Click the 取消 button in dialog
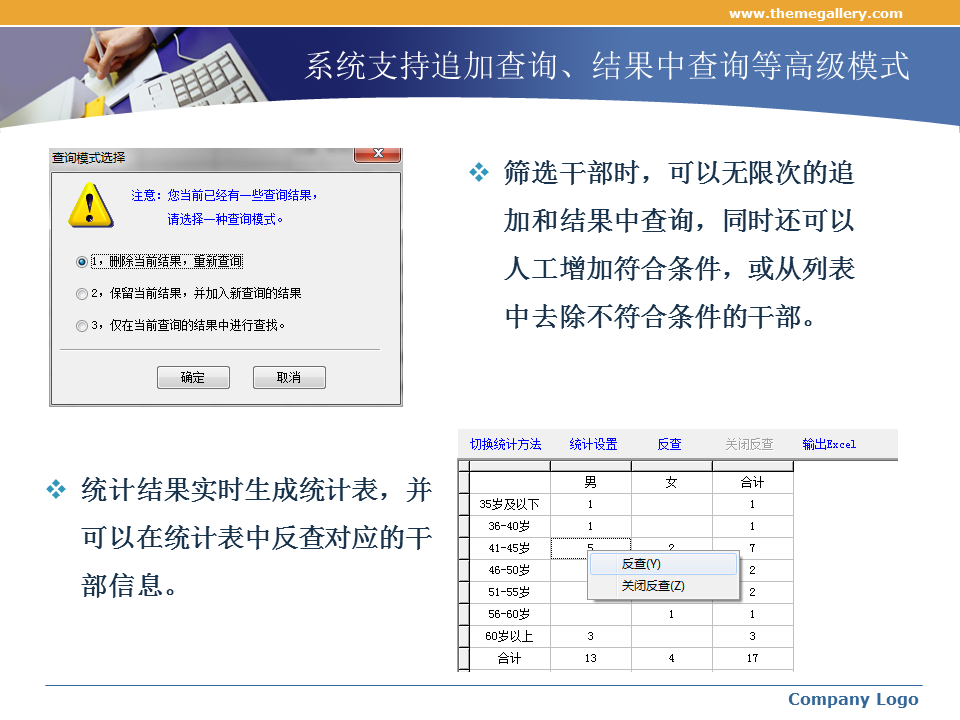960x720 pixels. point(289,377)
